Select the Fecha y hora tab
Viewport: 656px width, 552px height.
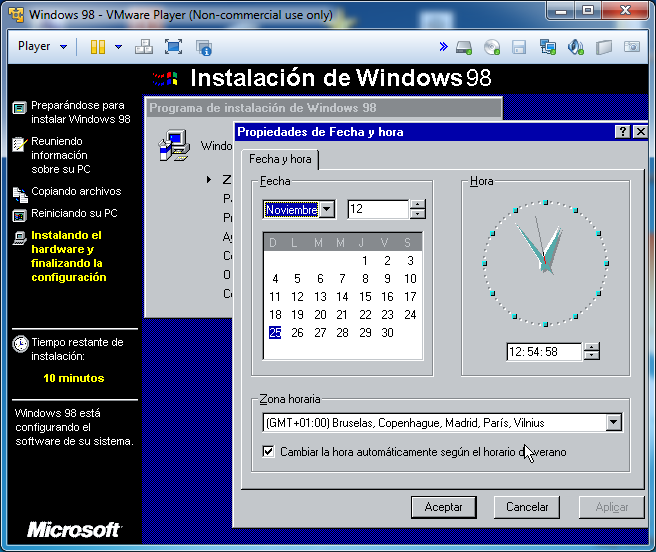click(x=280, y=160)
